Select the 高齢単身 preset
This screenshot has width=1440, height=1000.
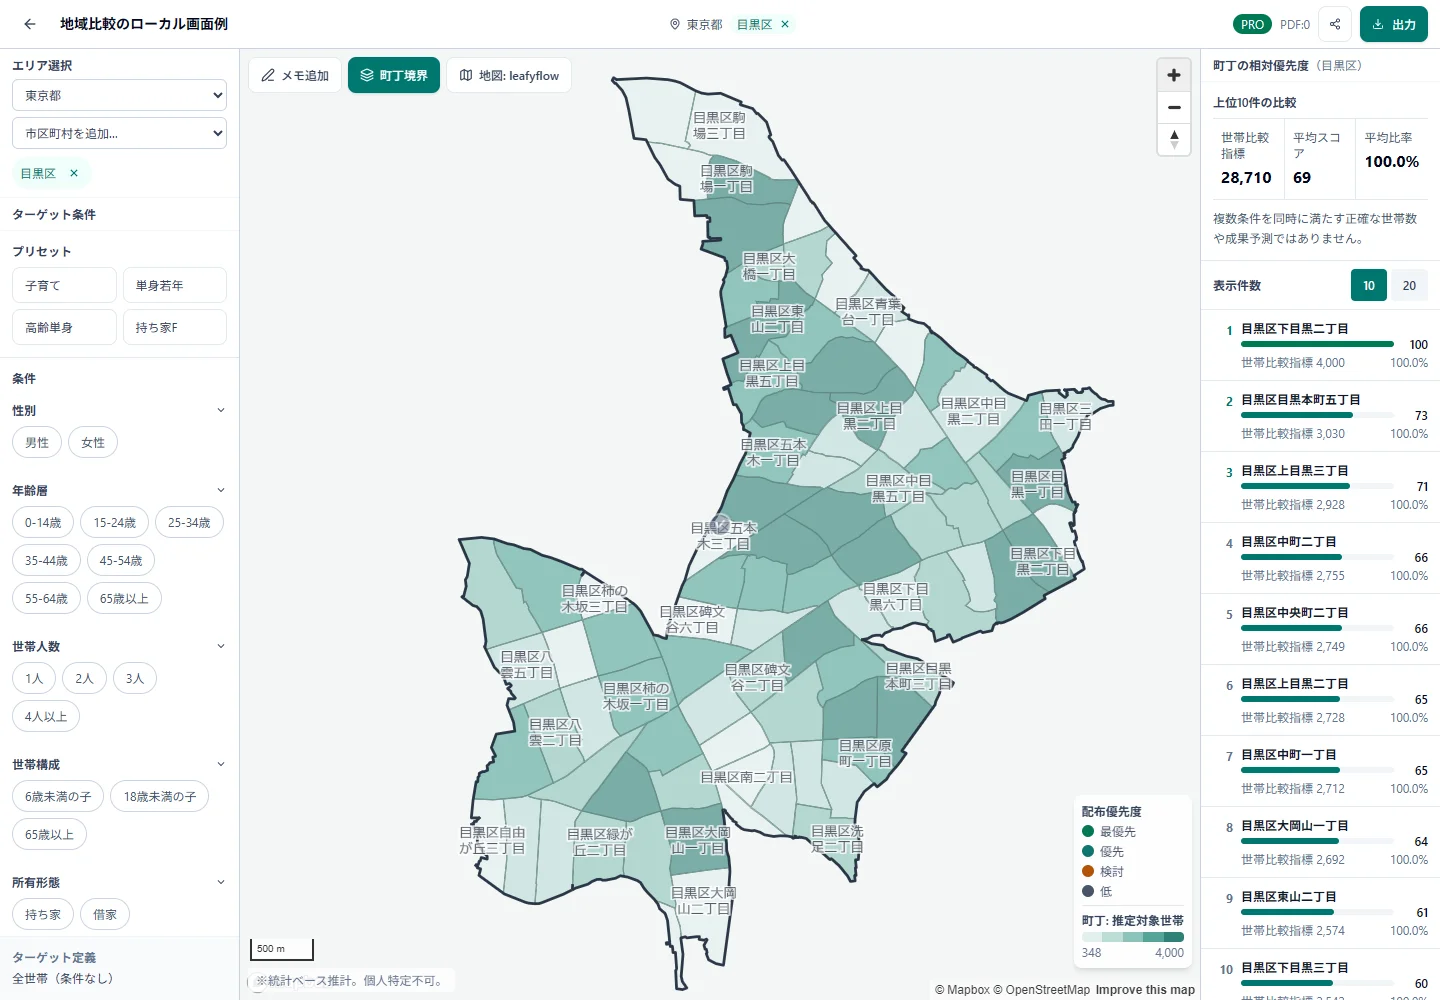click(x=65, y=327)
